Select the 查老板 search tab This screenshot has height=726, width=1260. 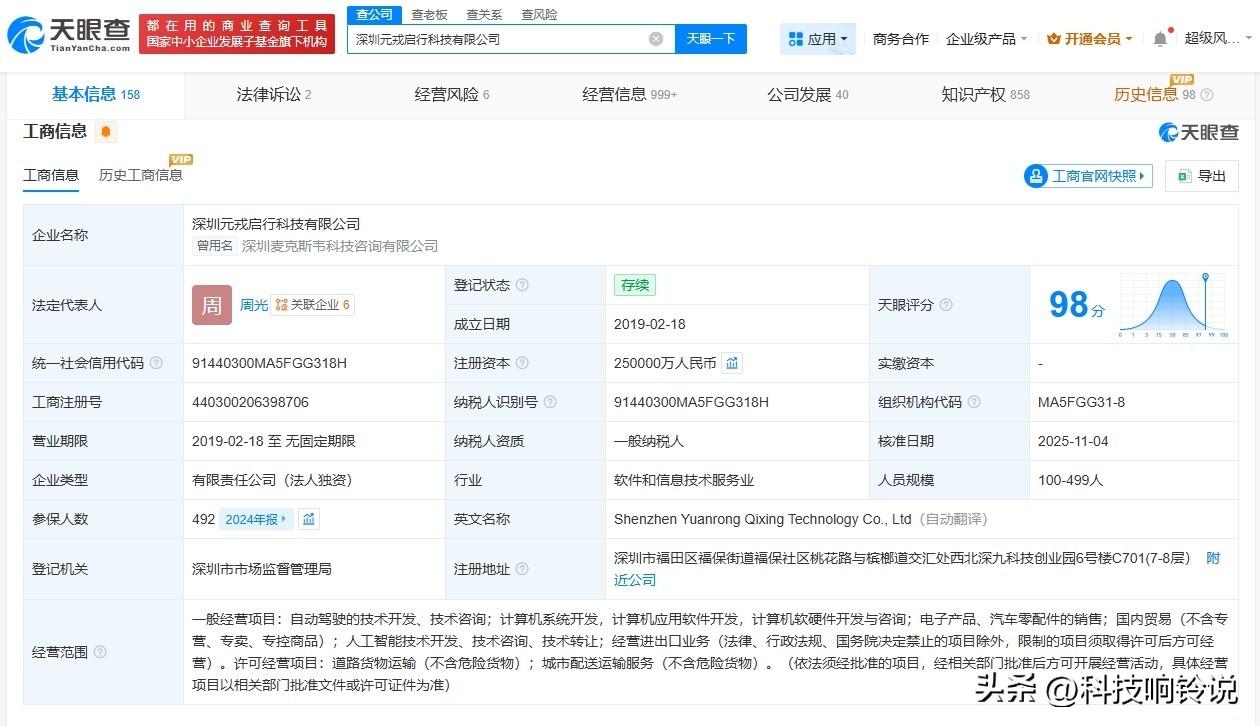tap(428, 14)
